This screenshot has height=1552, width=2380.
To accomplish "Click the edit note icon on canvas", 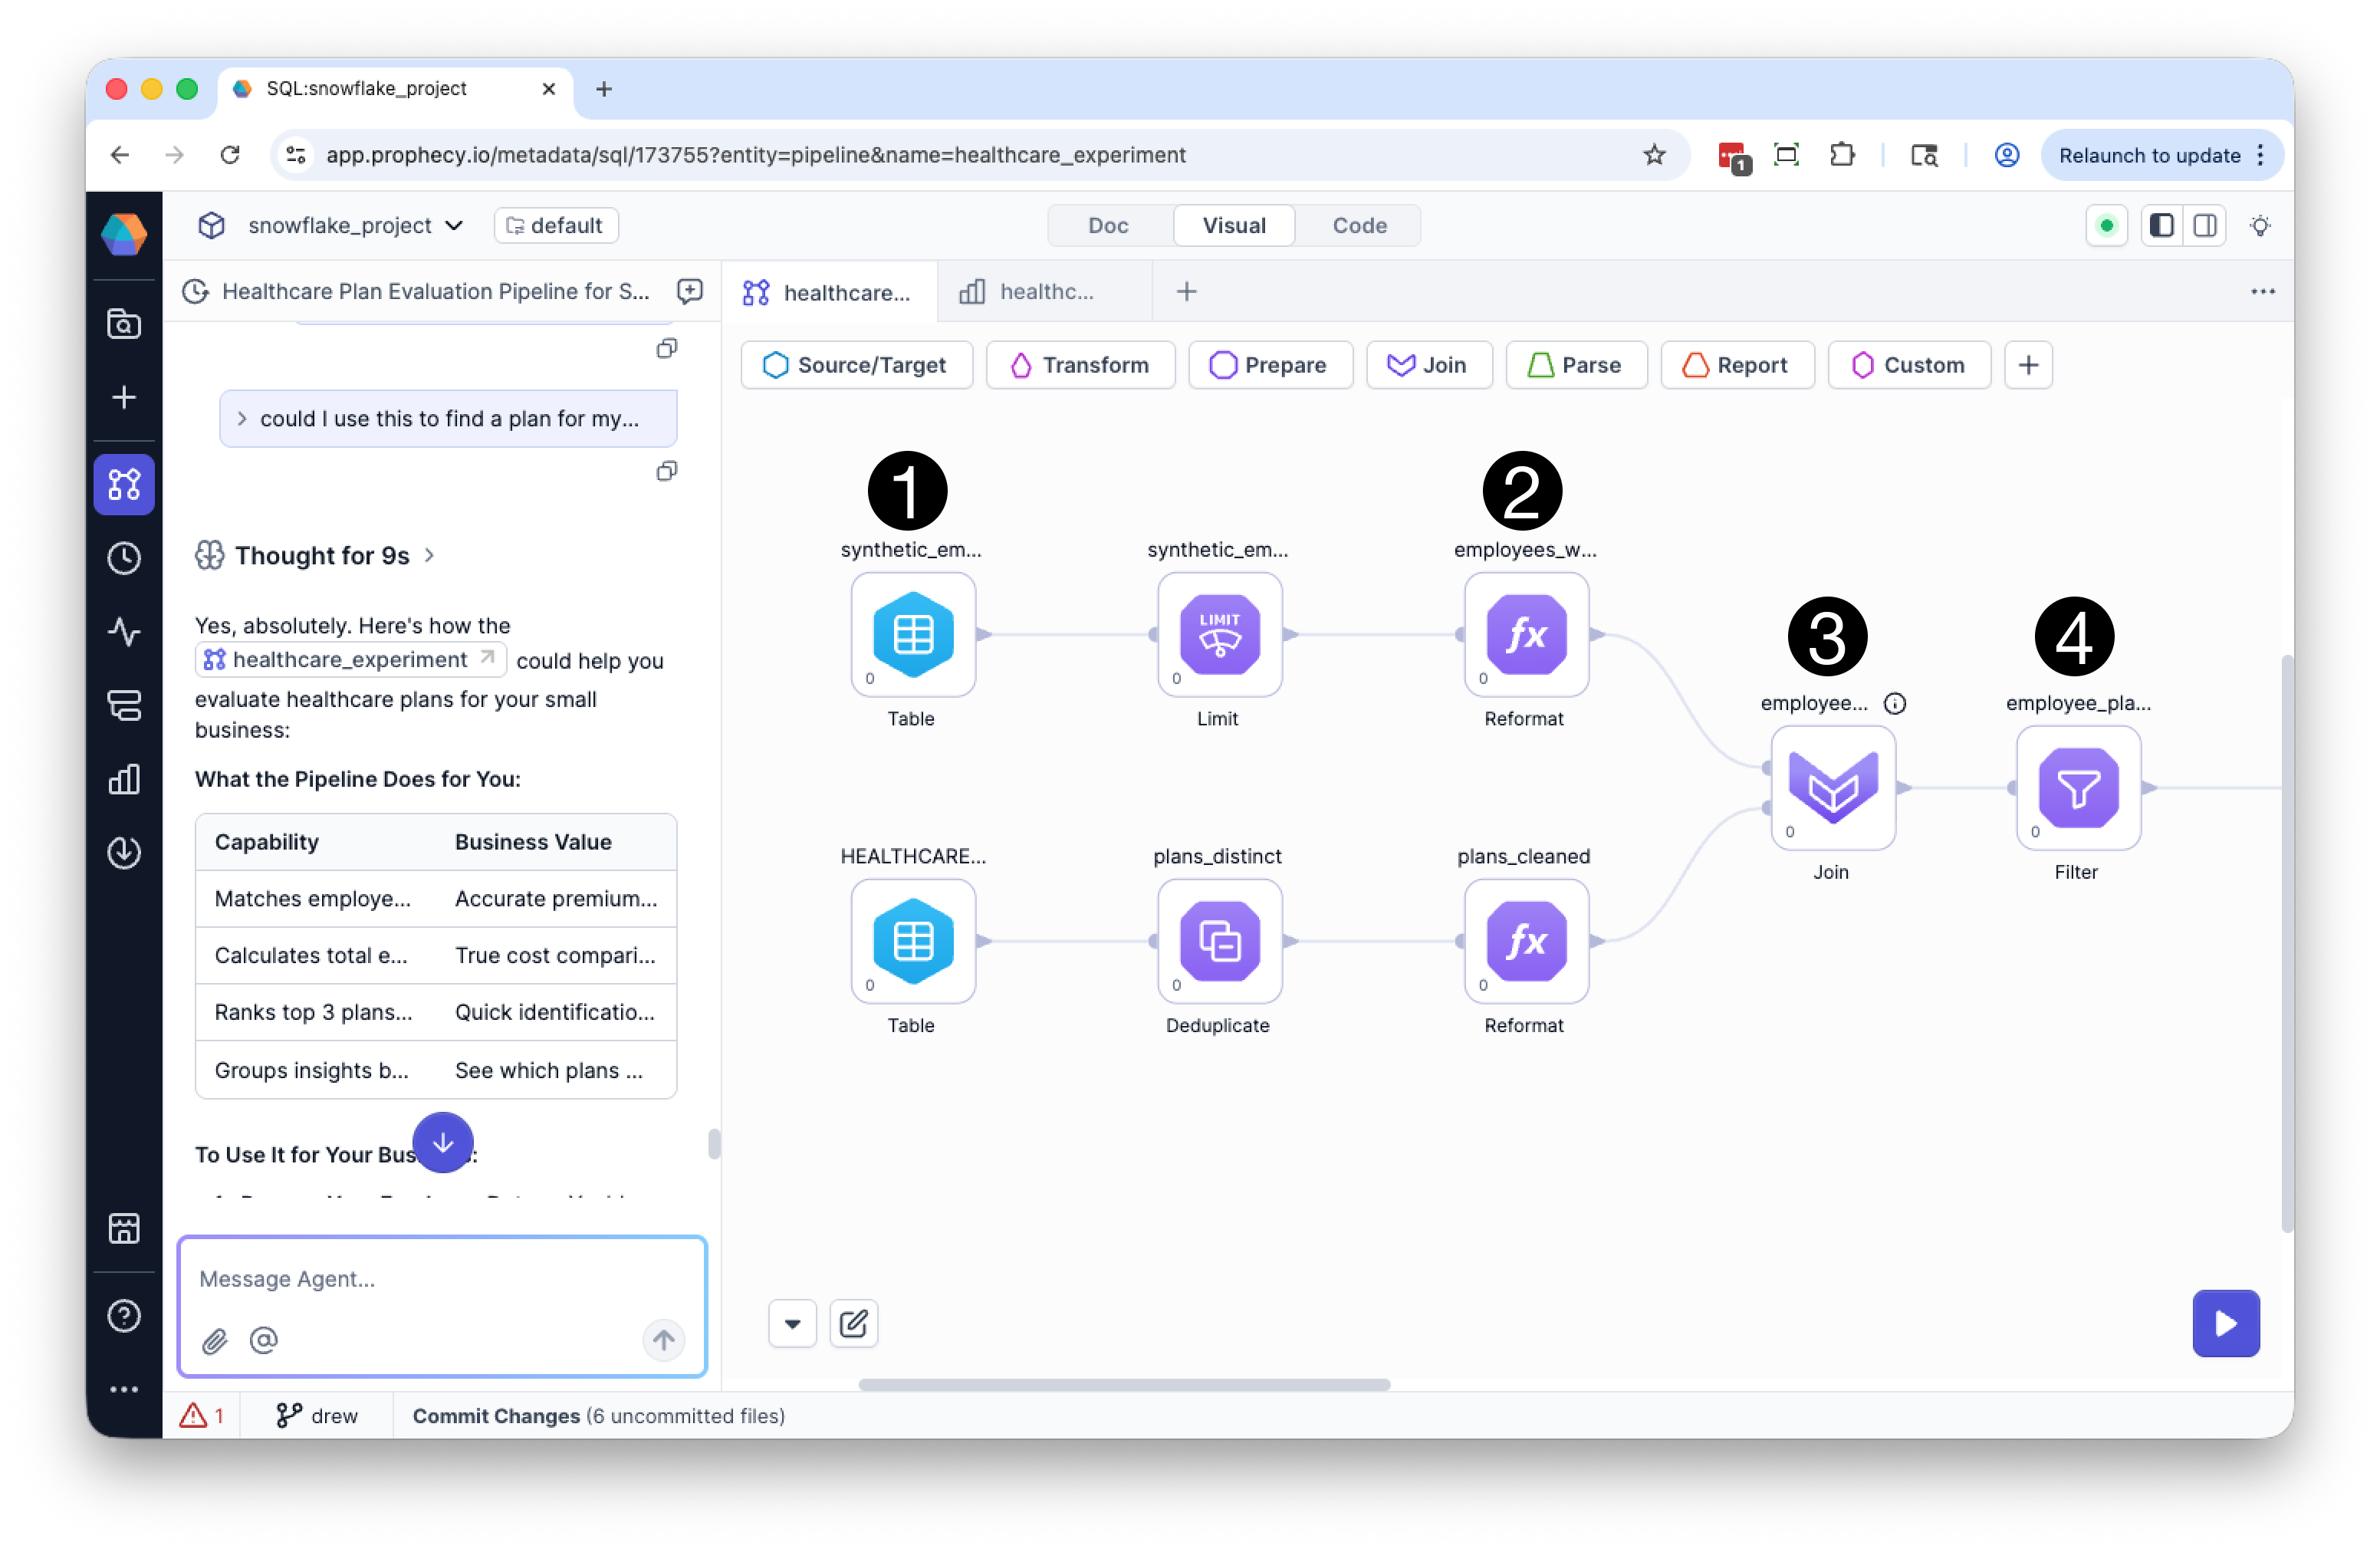I will pyautogui.click(x=853, y=1324).
